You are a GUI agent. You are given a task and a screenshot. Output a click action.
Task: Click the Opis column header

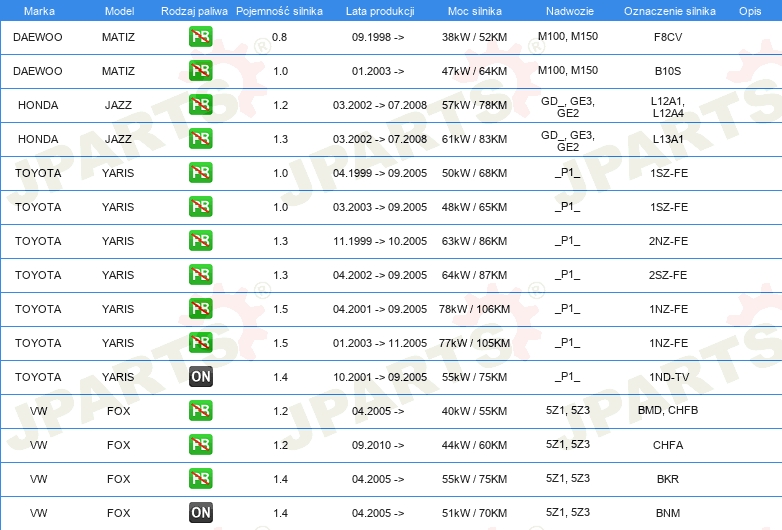click(750, 11)
